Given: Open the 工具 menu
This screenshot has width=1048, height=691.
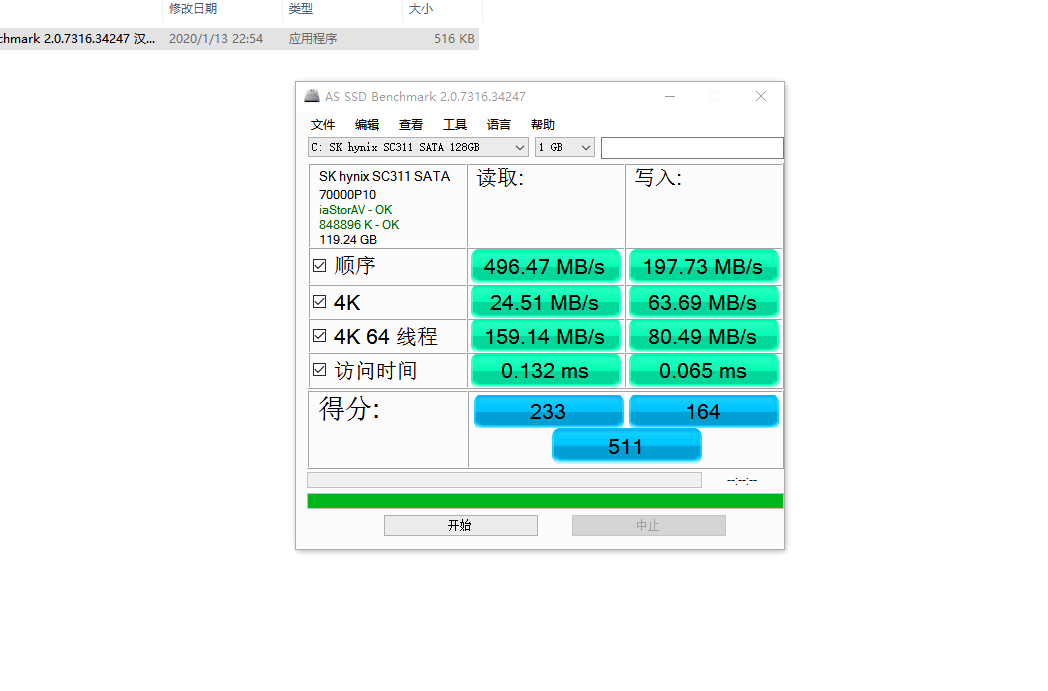Looking at the screenshot, I should [x=455, y=124].
